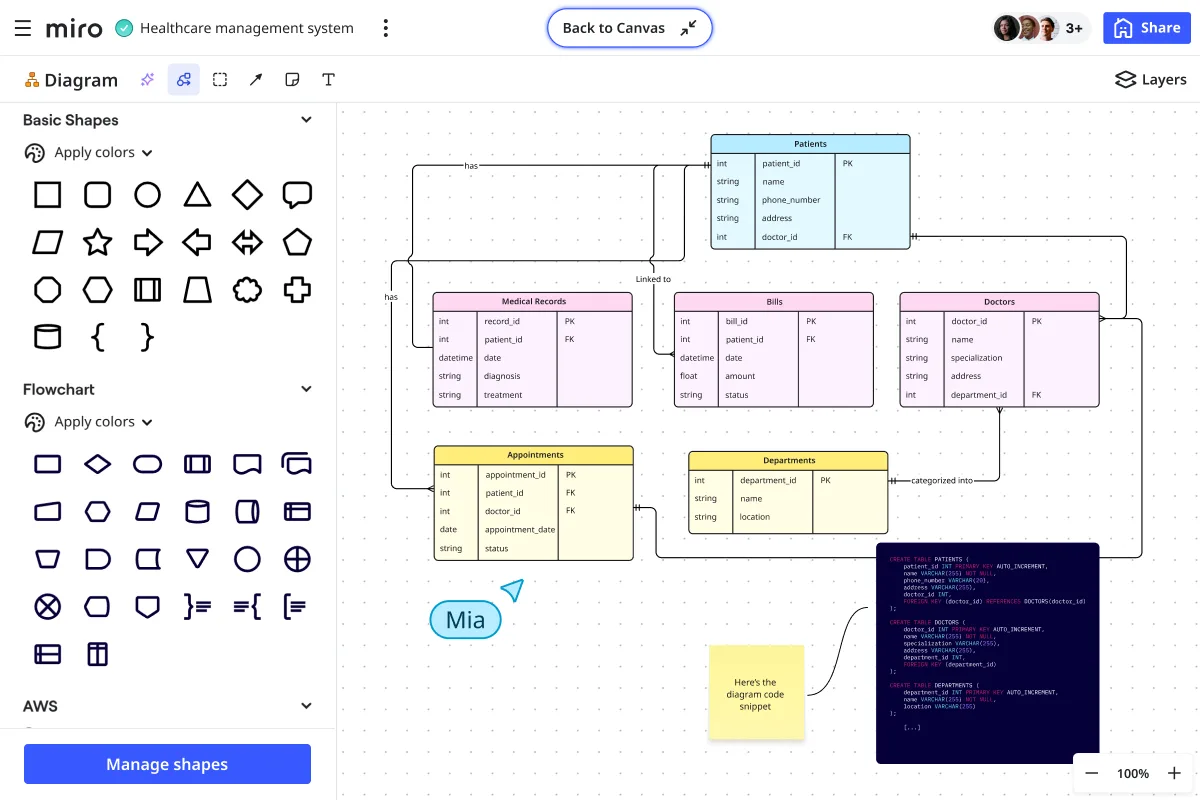This screenshot has height=800, width=1200.
Task: Click the Share button
Action: tap(1147, 28)
